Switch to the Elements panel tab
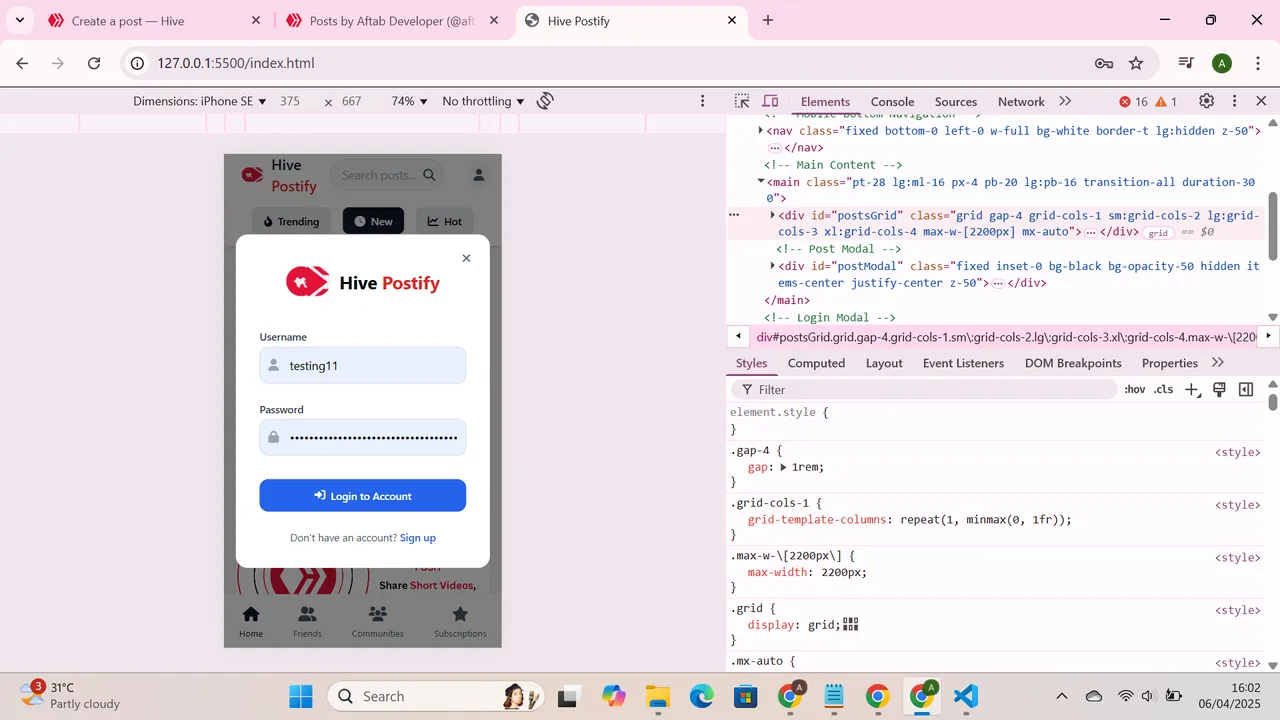This screenshot has width=1280, height=720. (x=825, y=101)
